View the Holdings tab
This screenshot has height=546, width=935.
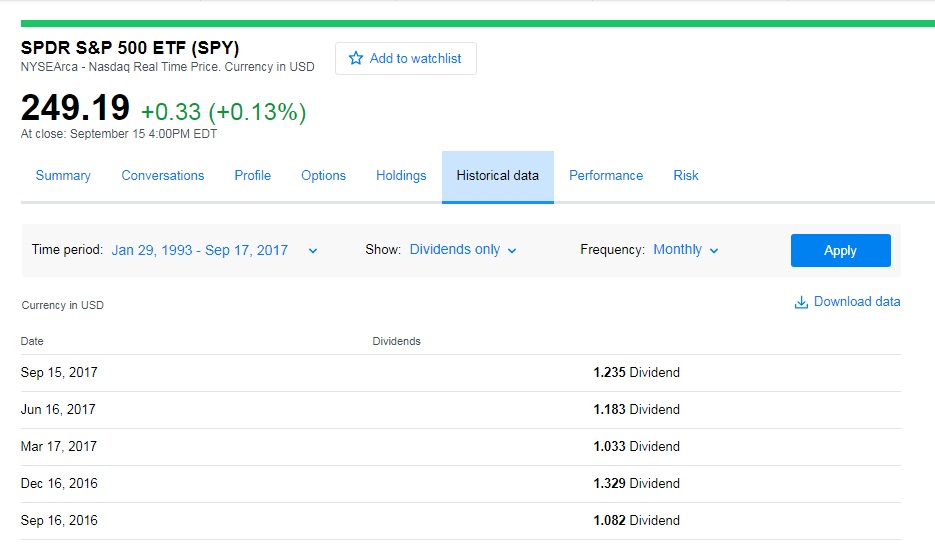tap(401, 176)
